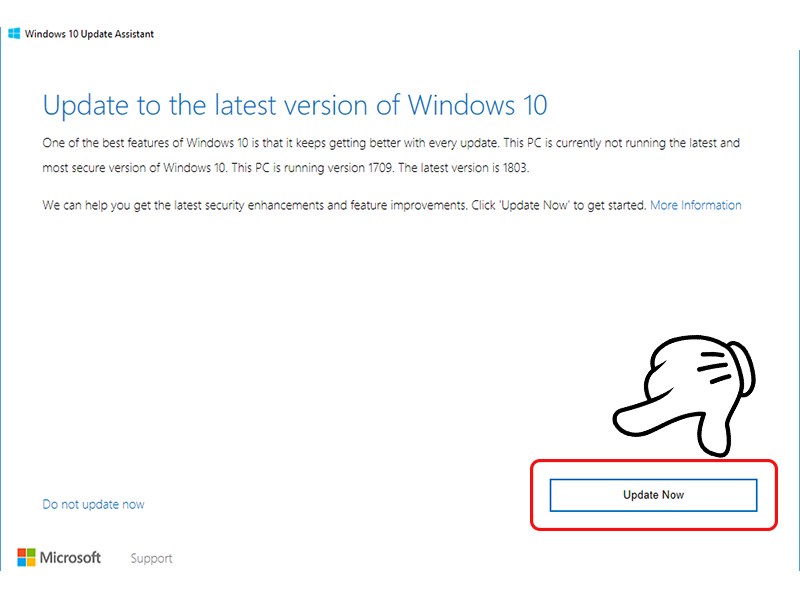The image size is (800, 600).
Task: Click the pointing hand illustration
Action: pos(684,395)
